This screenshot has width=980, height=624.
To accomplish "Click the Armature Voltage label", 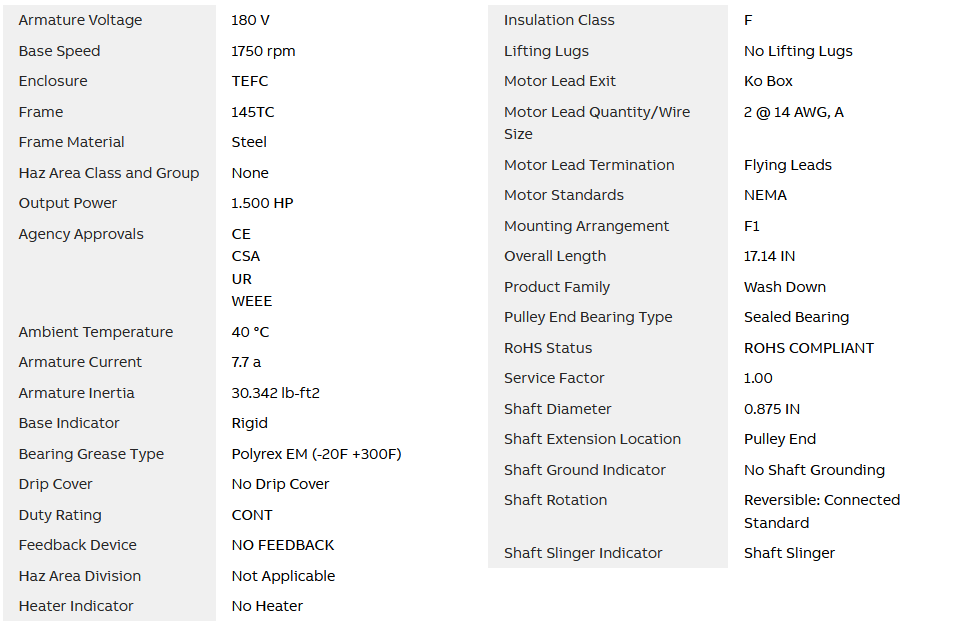I will (x=80, y=20).
